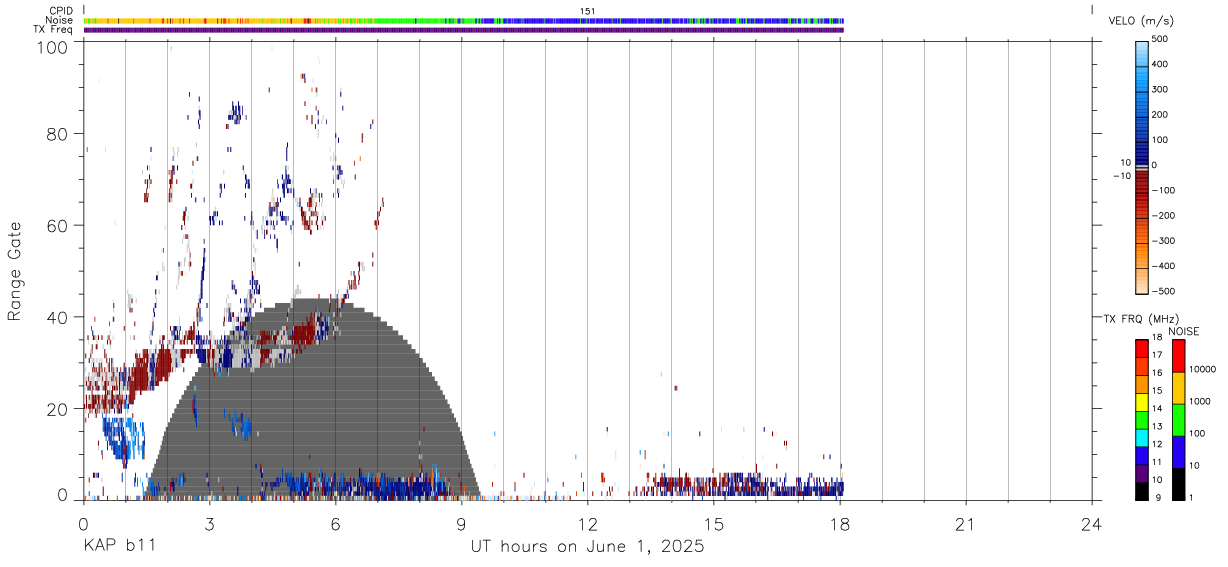Click range gate axis tick 80
This screenshot has width=1228, height=567.
57,134
